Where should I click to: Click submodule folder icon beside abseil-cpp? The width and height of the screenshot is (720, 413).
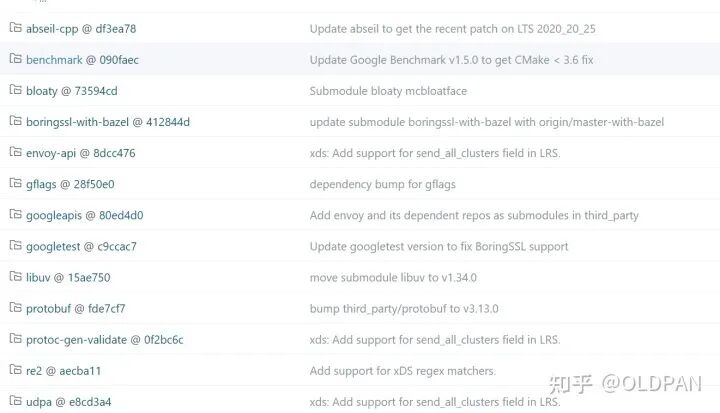[x=16, y=28]
